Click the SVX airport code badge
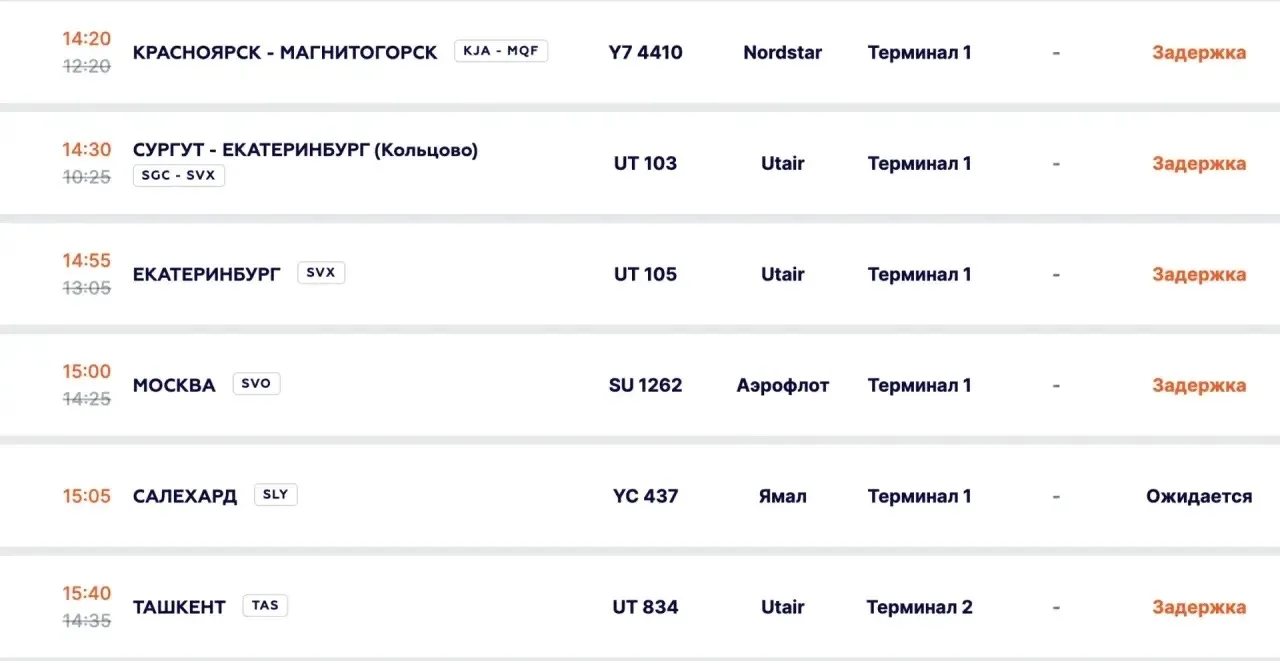Image resolution: width=1280 pixels, height=661 pixels. point(321,273)
